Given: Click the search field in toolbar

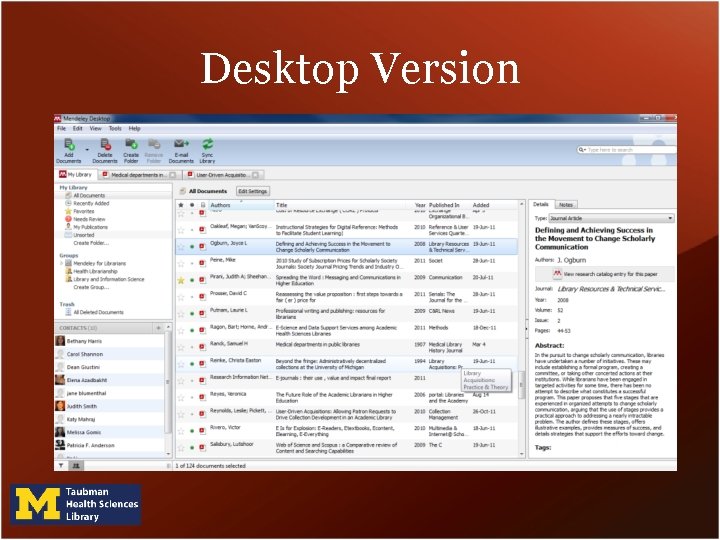Looking at the screenshot, I should (627, 150).
